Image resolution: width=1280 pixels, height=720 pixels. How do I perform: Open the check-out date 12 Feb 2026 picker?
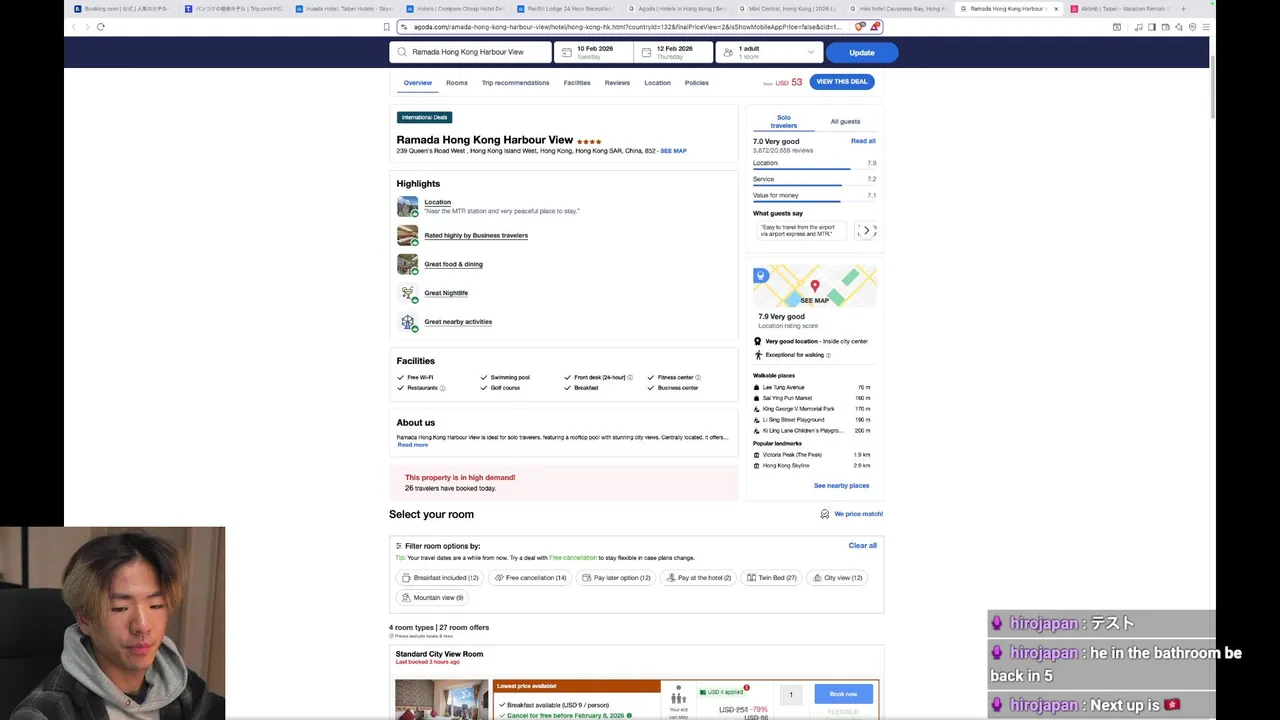tap(674, 52)
